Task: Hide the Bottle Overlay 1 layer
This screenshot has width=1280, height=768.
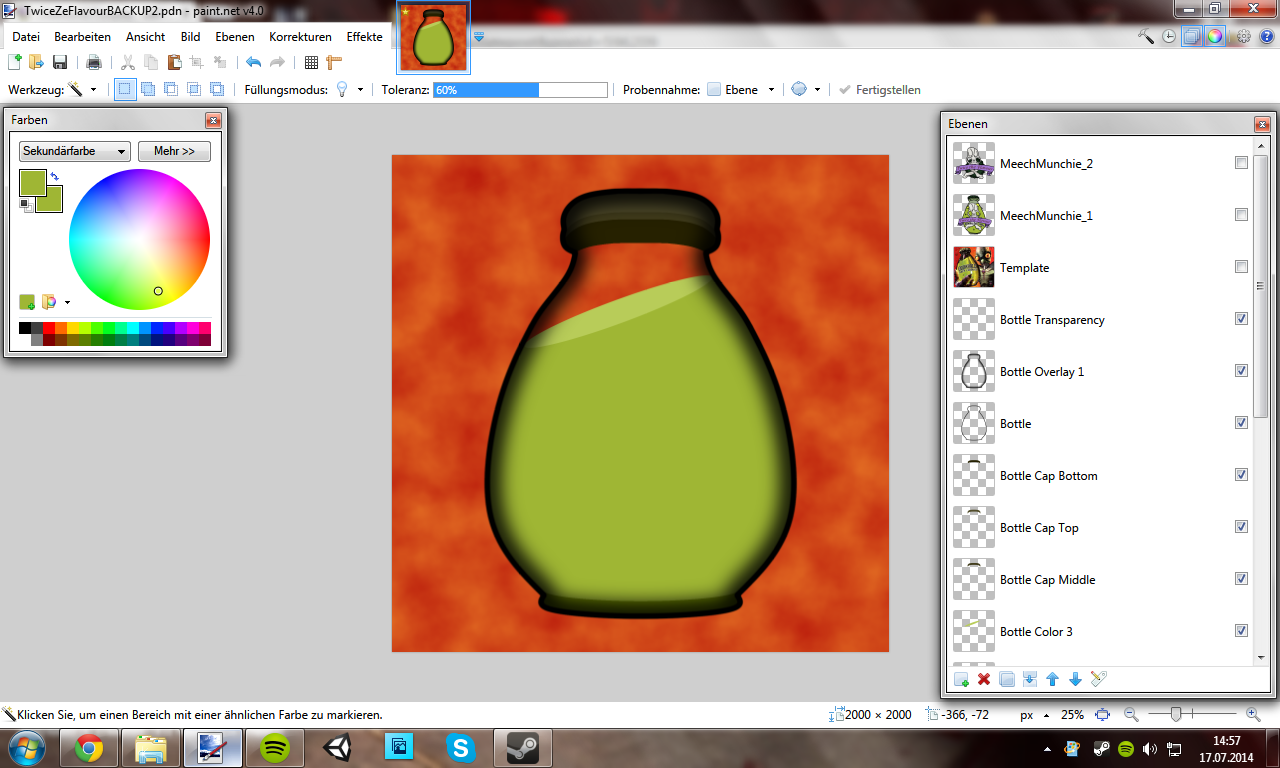Action: 1241,371
